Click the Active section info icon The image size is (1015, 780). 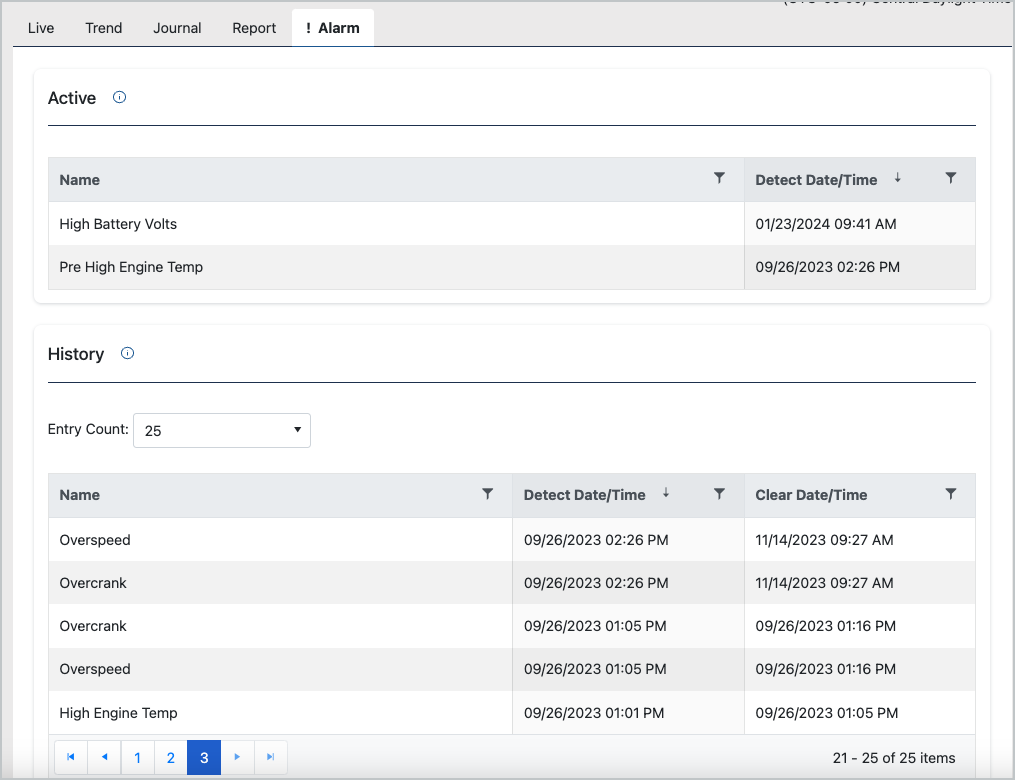click(120, 98)
